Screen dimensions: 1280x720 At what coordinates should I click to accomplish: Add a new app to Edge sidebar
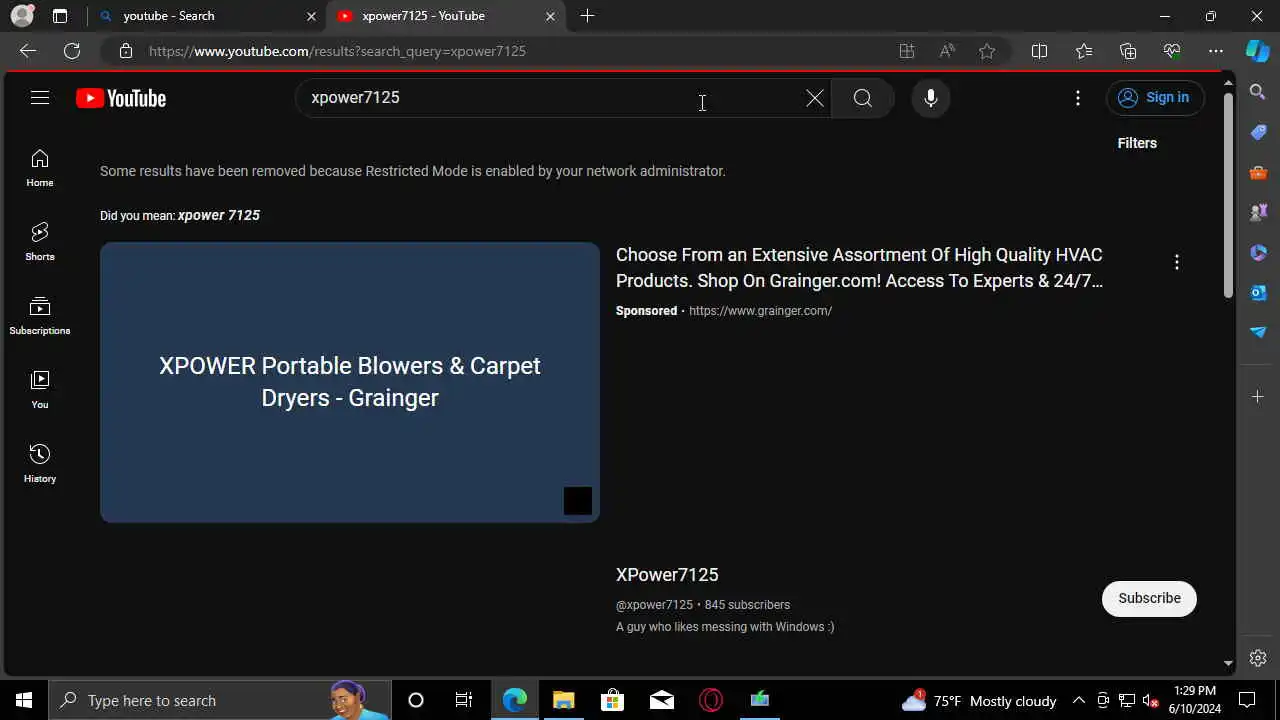[x=1258, y=397]
